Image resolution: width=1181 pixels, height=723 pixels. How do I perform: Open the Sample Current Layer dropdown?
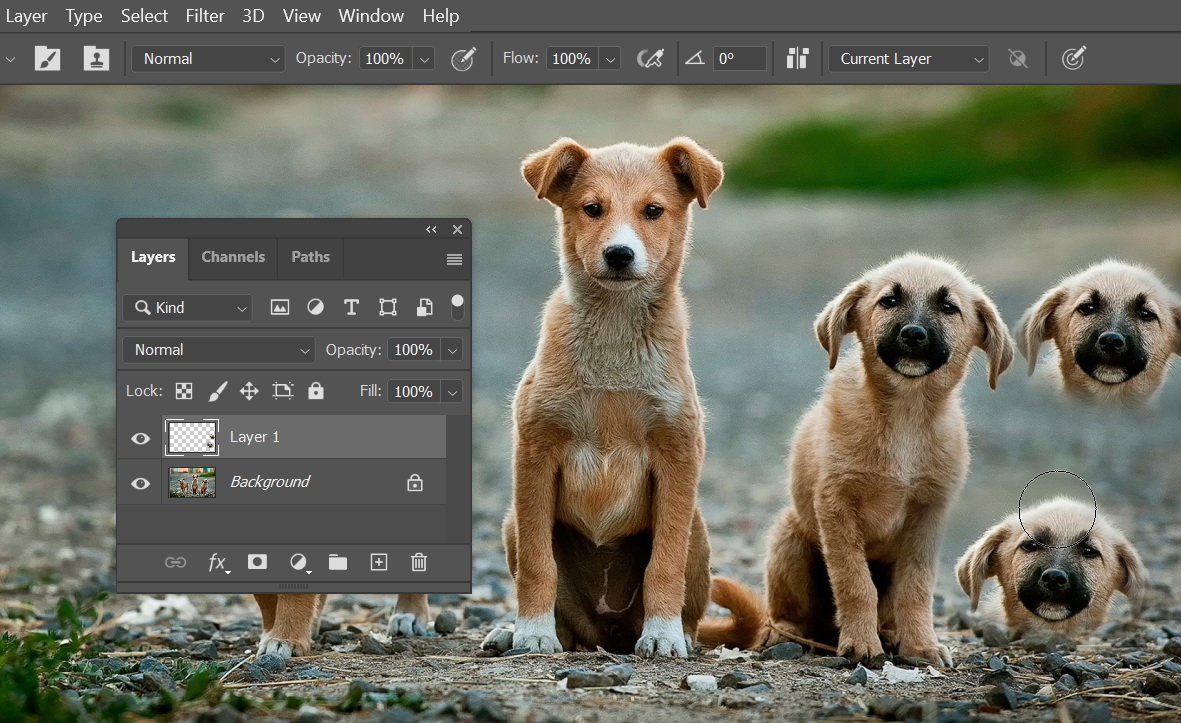tap(908, 59)
